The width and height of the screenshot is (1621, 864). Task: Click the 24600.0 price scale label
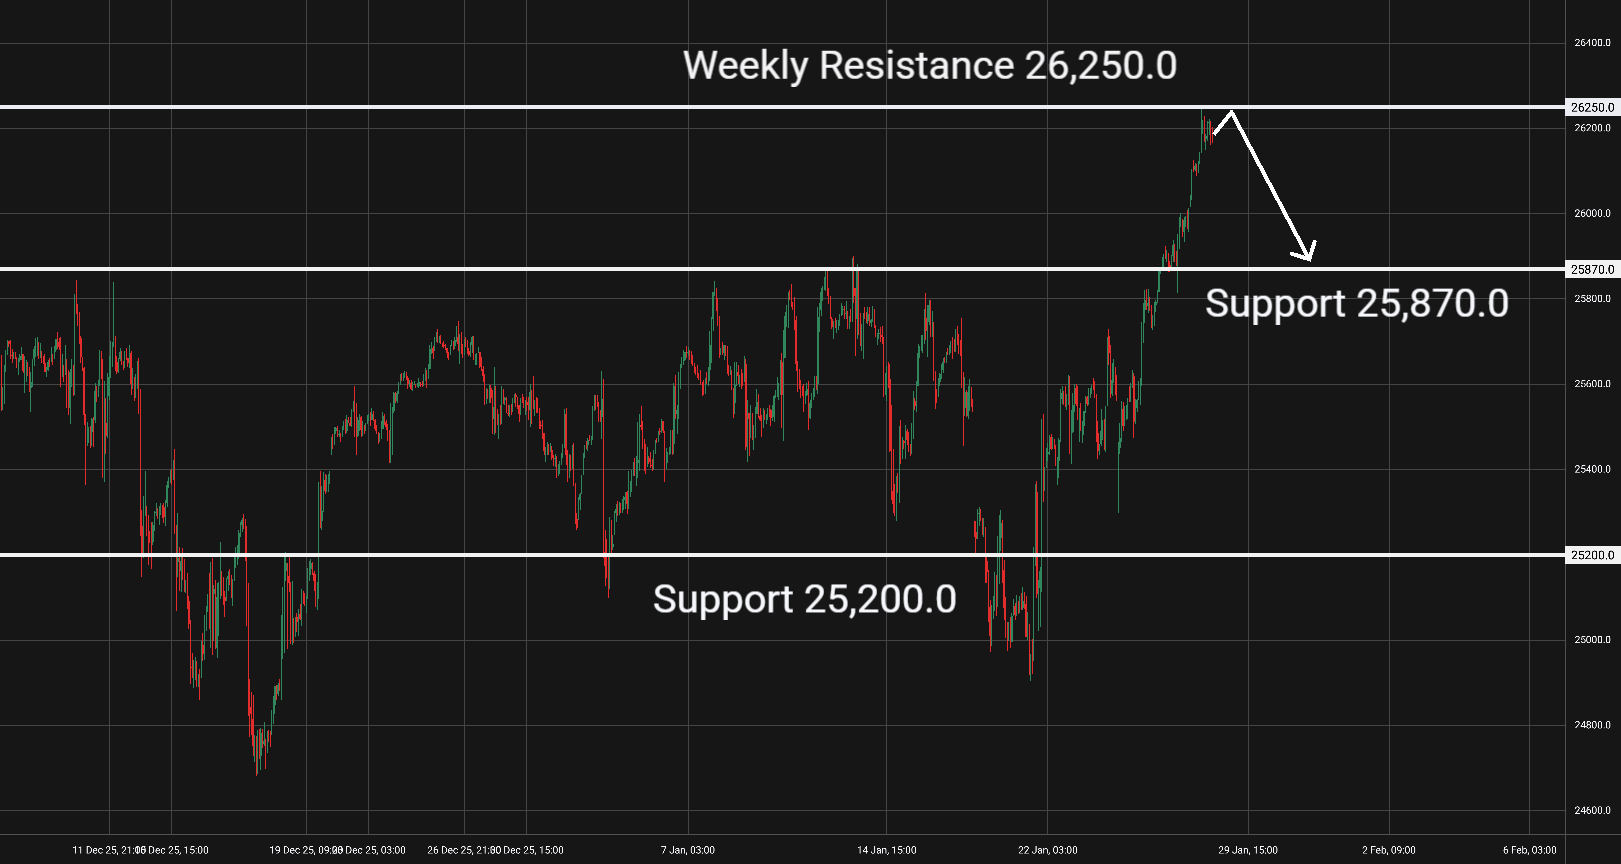coord(1592,811)
